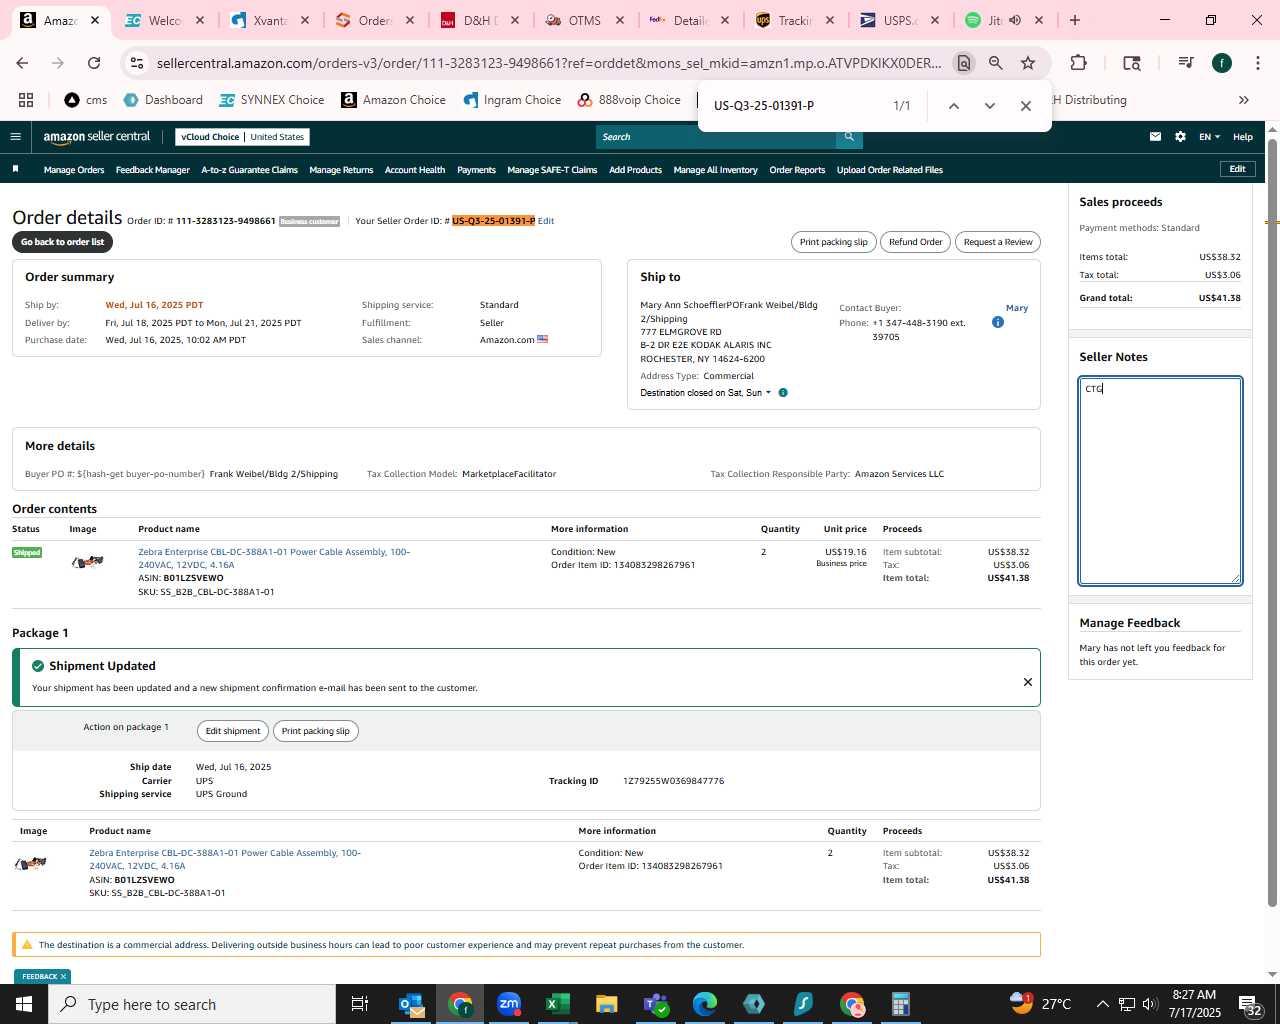Click the info icon next to buyer phone
Viewport: 1280px width, 1024px height.
point(997,322)
